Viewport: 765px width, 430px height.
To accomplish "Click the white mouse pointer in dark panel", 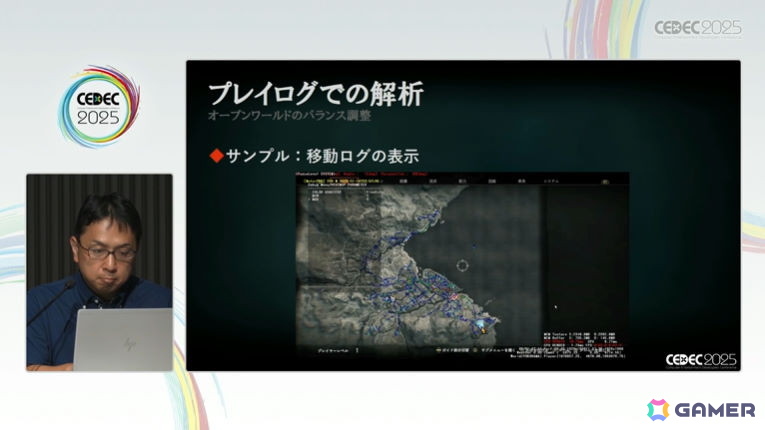I will 555,307.
